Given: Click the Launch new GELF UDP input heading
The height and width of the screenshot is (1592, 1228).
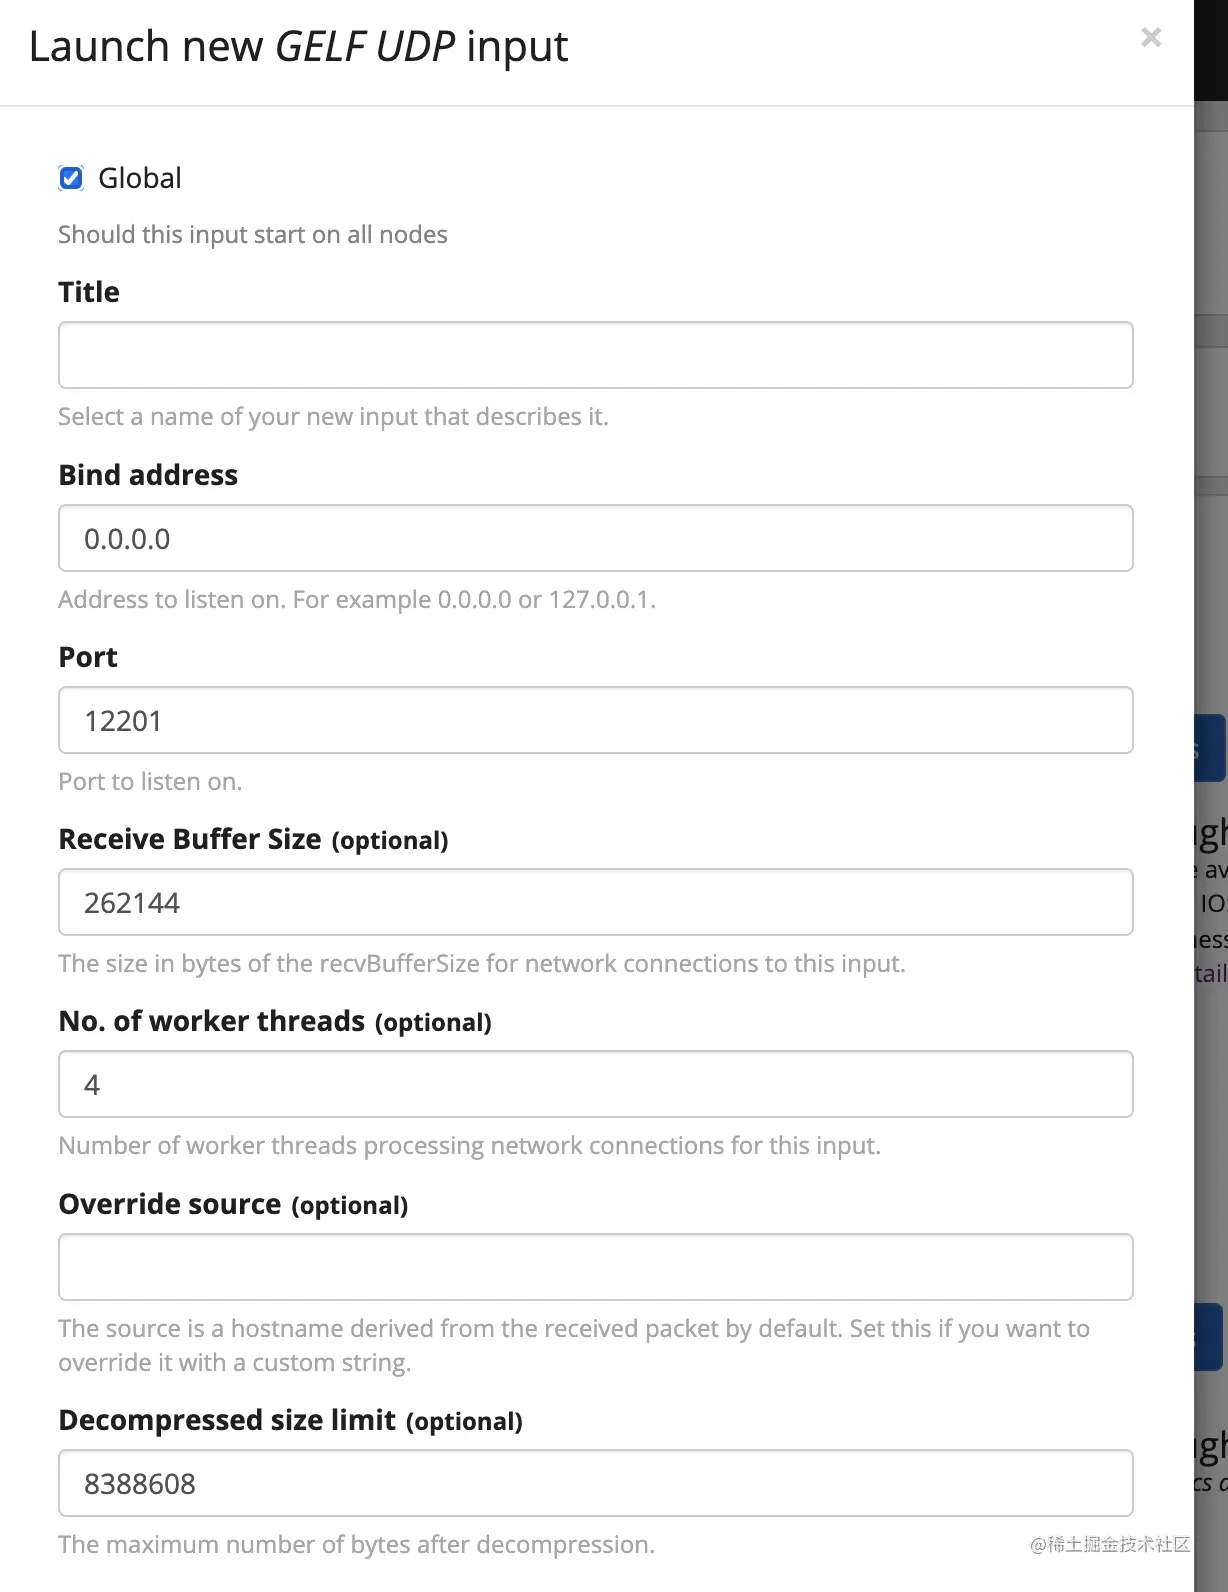Looking at the screenshot, I should click(x=298, y=47).
